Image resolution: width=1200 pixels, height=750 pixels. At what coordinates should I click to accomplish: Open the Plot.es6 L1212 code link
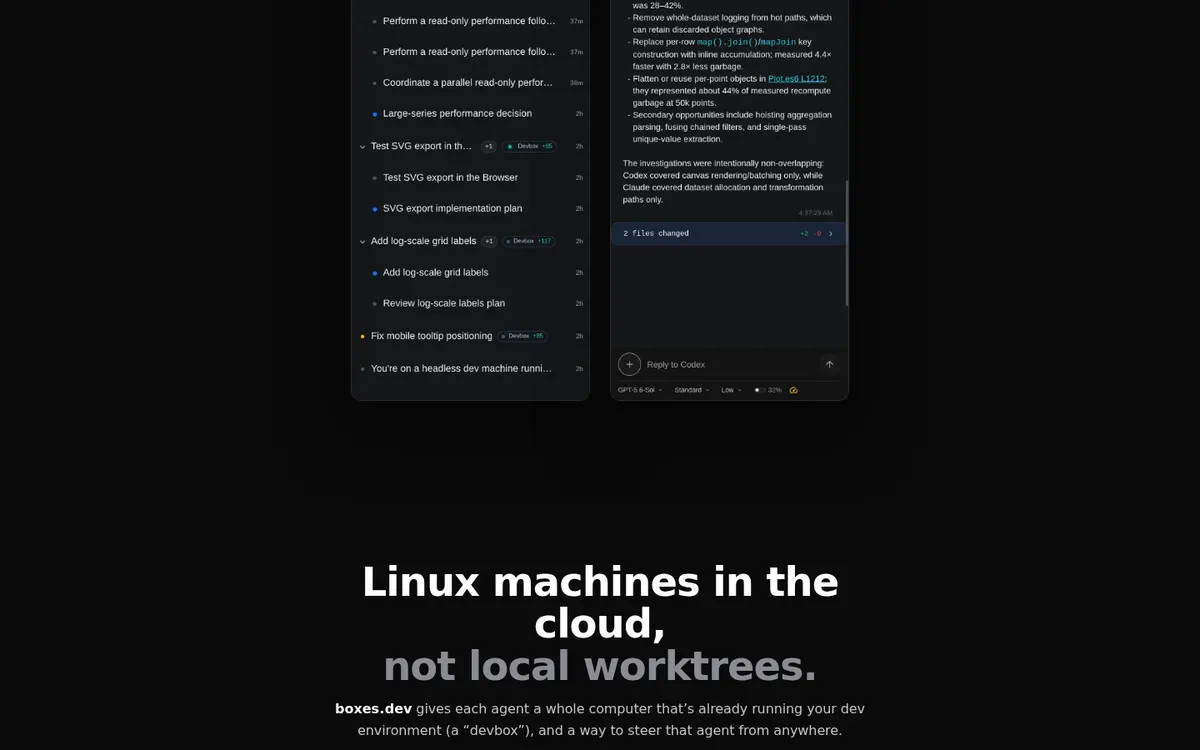[797, 78]
